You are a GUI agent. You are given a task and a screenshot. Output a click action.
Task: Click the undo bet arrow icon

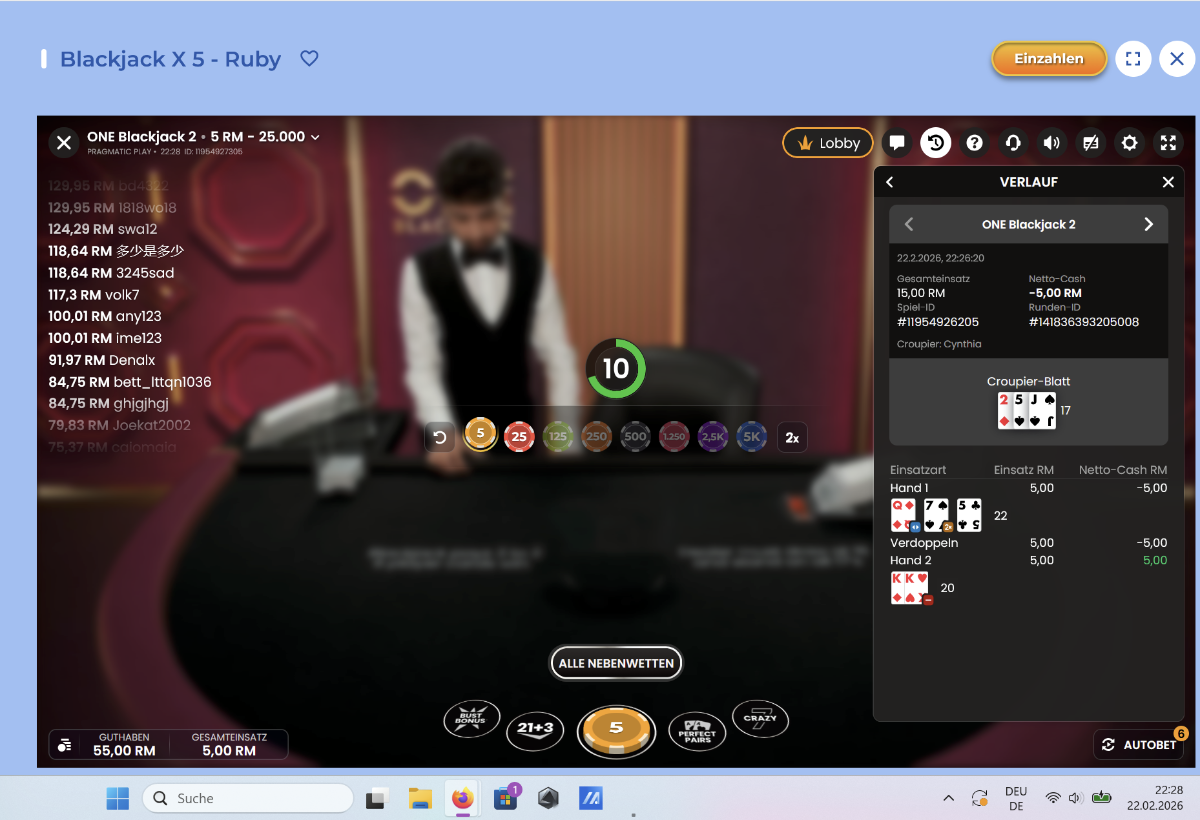click(x=439, y=437)
